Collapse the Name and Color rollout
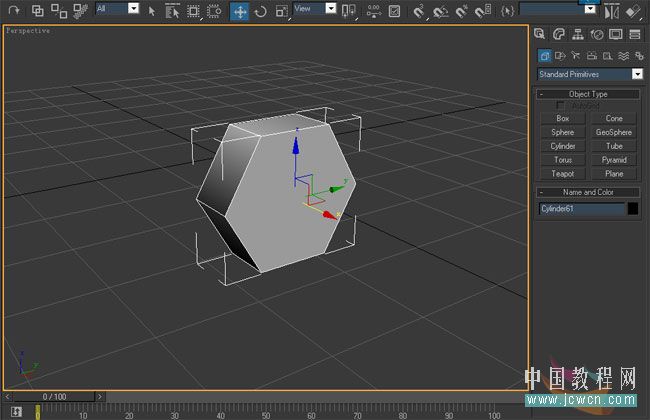The height and width of the screenshot is (420, 650). (588, 192)
